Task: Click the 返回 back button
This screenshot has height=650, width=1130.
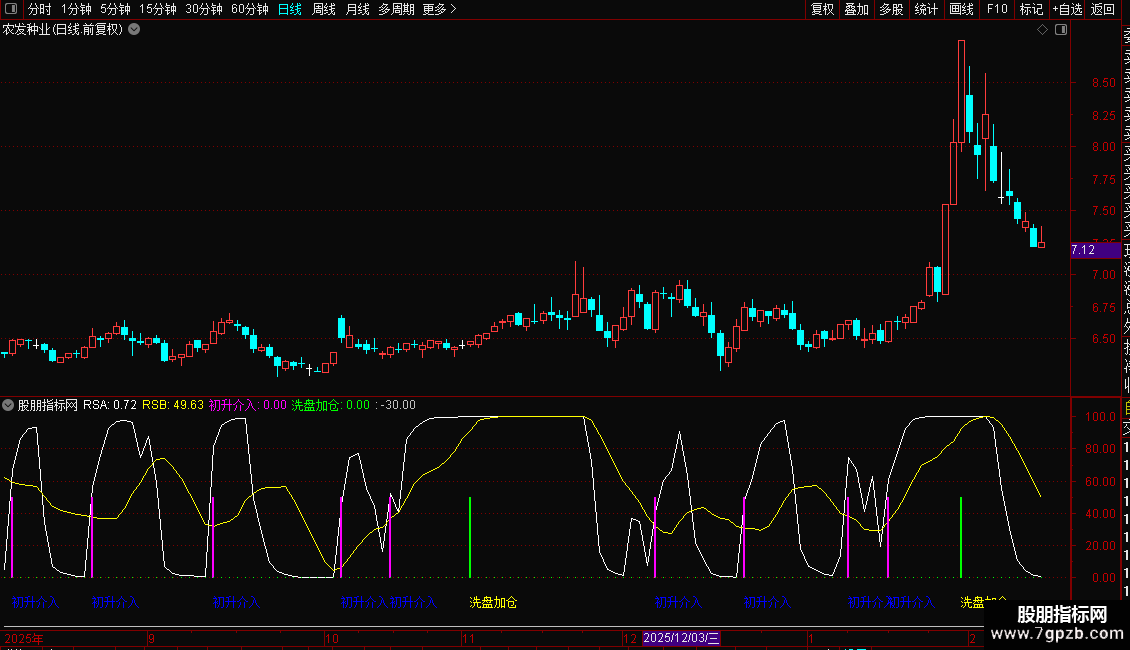Action: [1102, 9]
